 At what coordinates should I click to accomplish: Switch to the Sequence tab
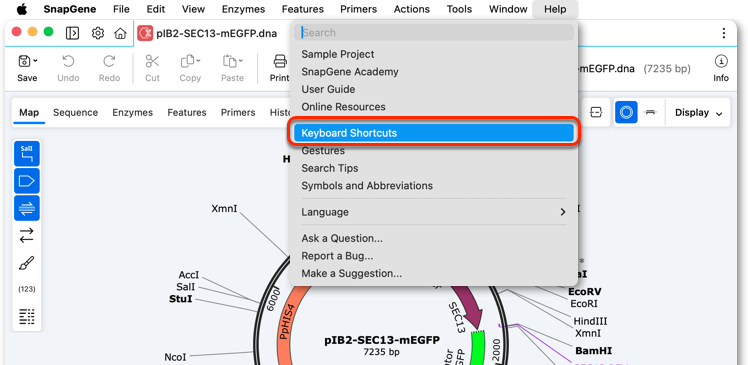tap(75, 113)
